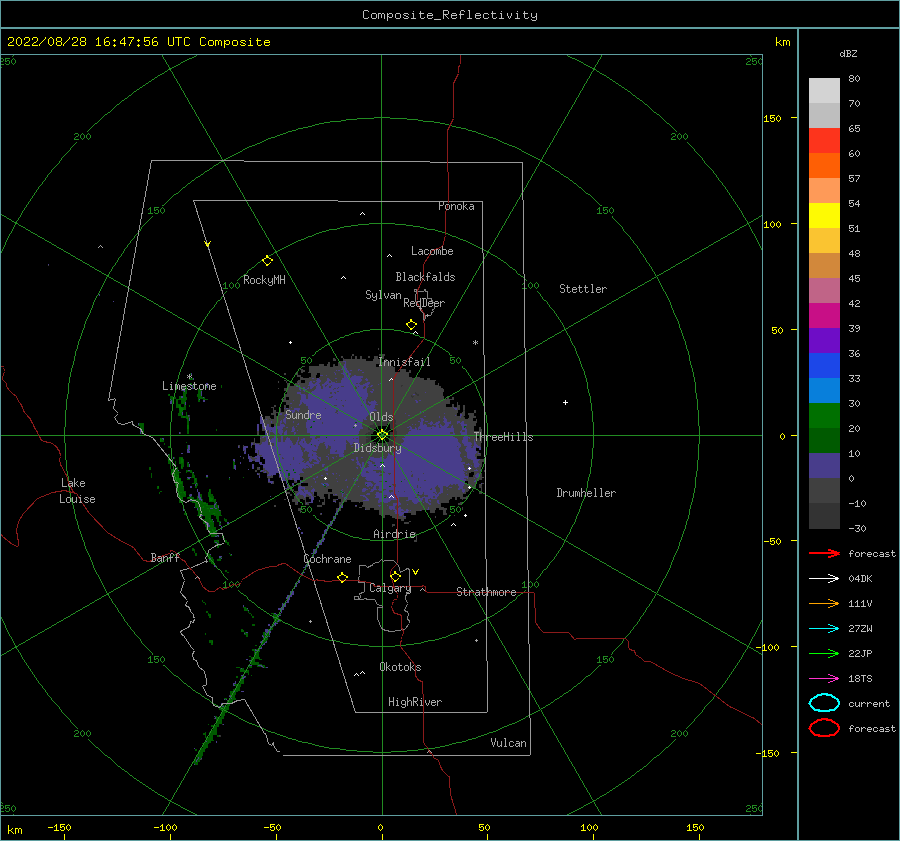
Task: Click the Sylvan label
Action: 383,295
